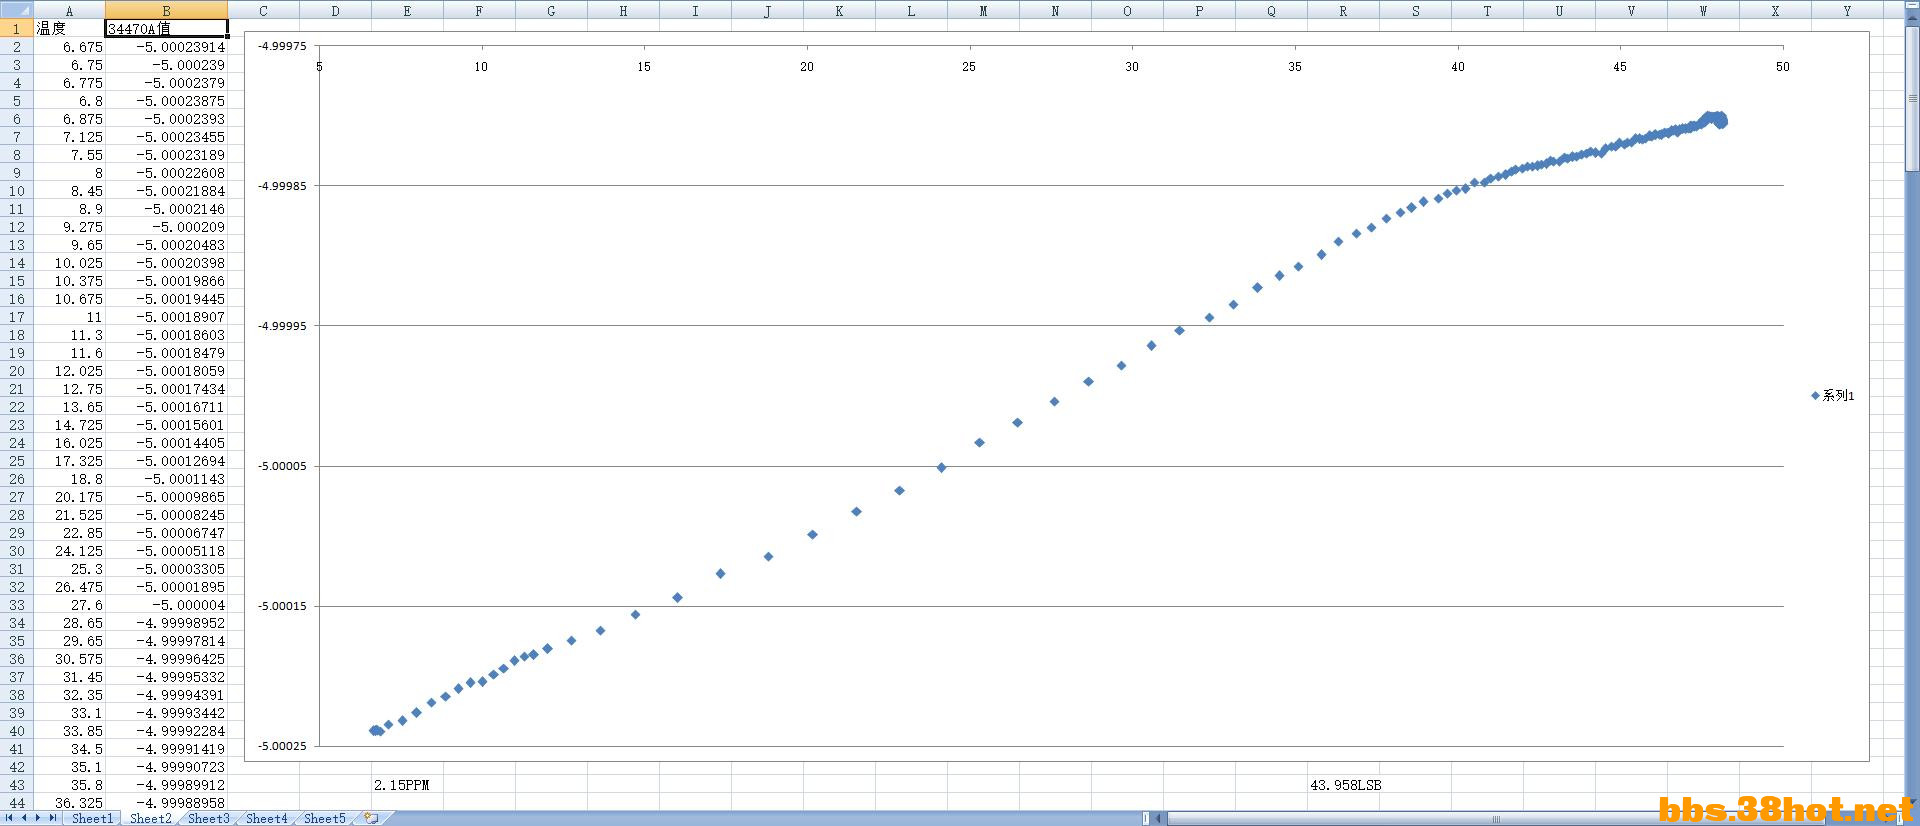Click the horizontal scrollbar thumb

(1496, 819)
